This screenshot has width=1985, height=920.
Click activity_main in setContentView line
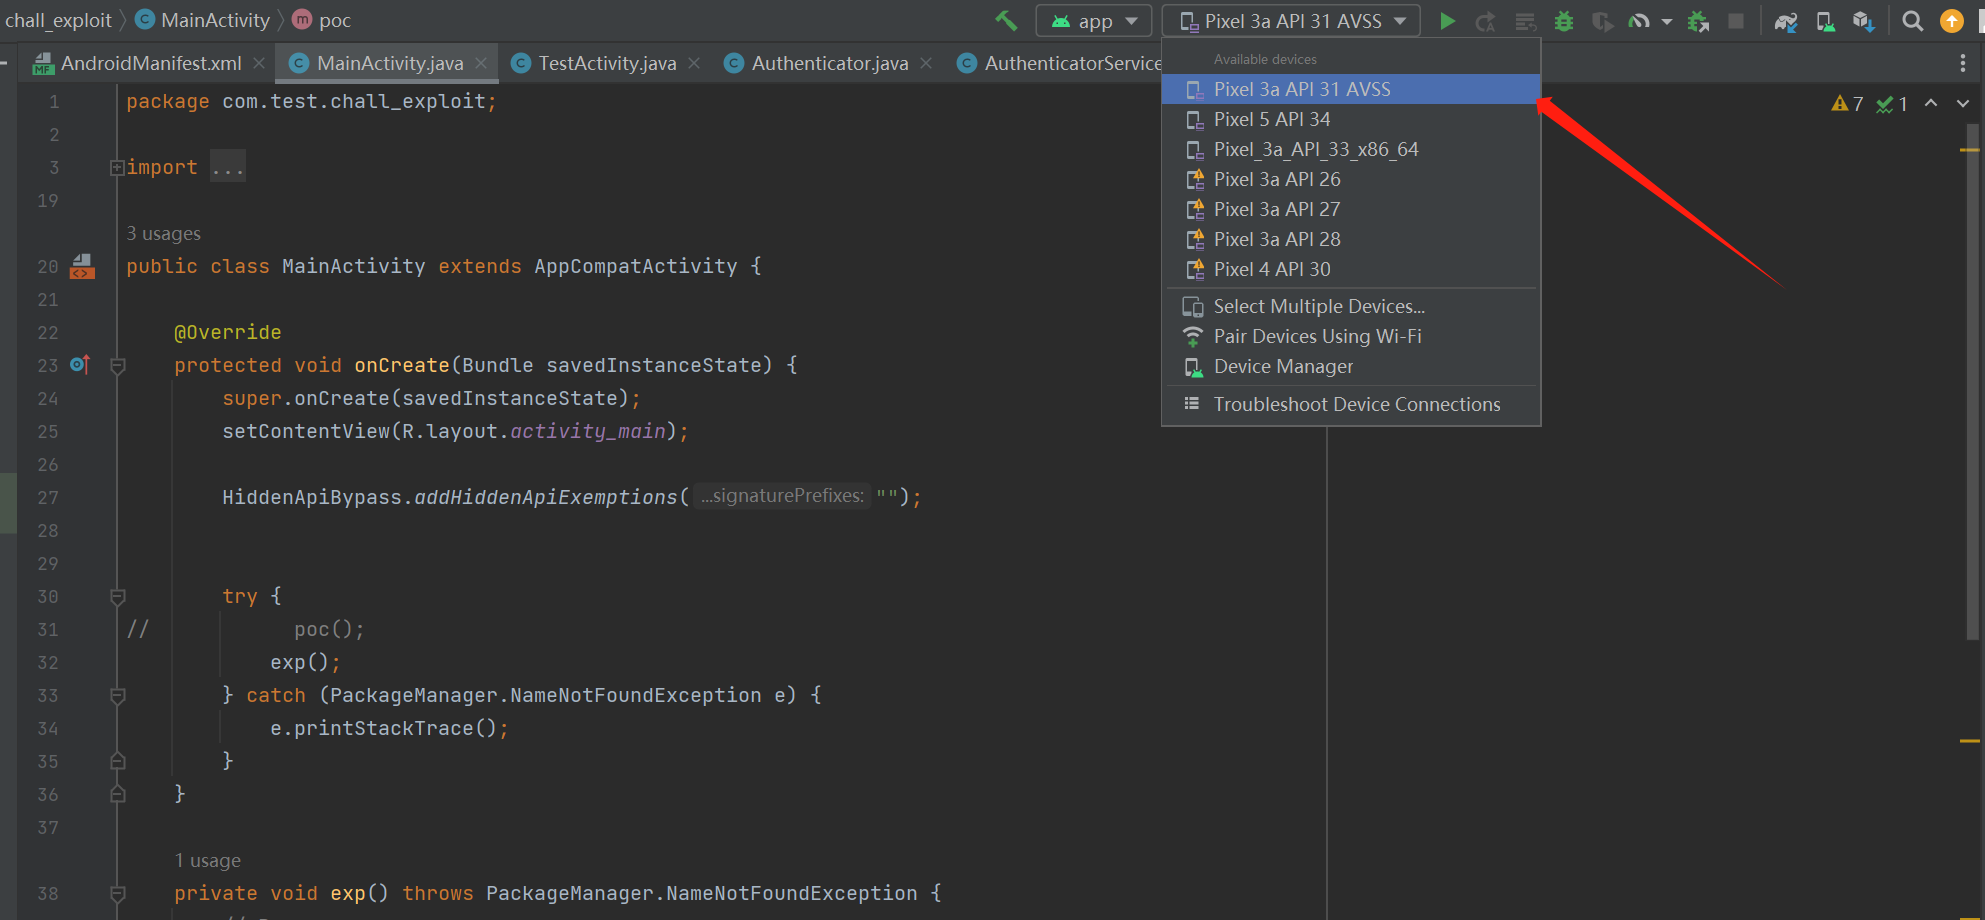coord(588,431)
